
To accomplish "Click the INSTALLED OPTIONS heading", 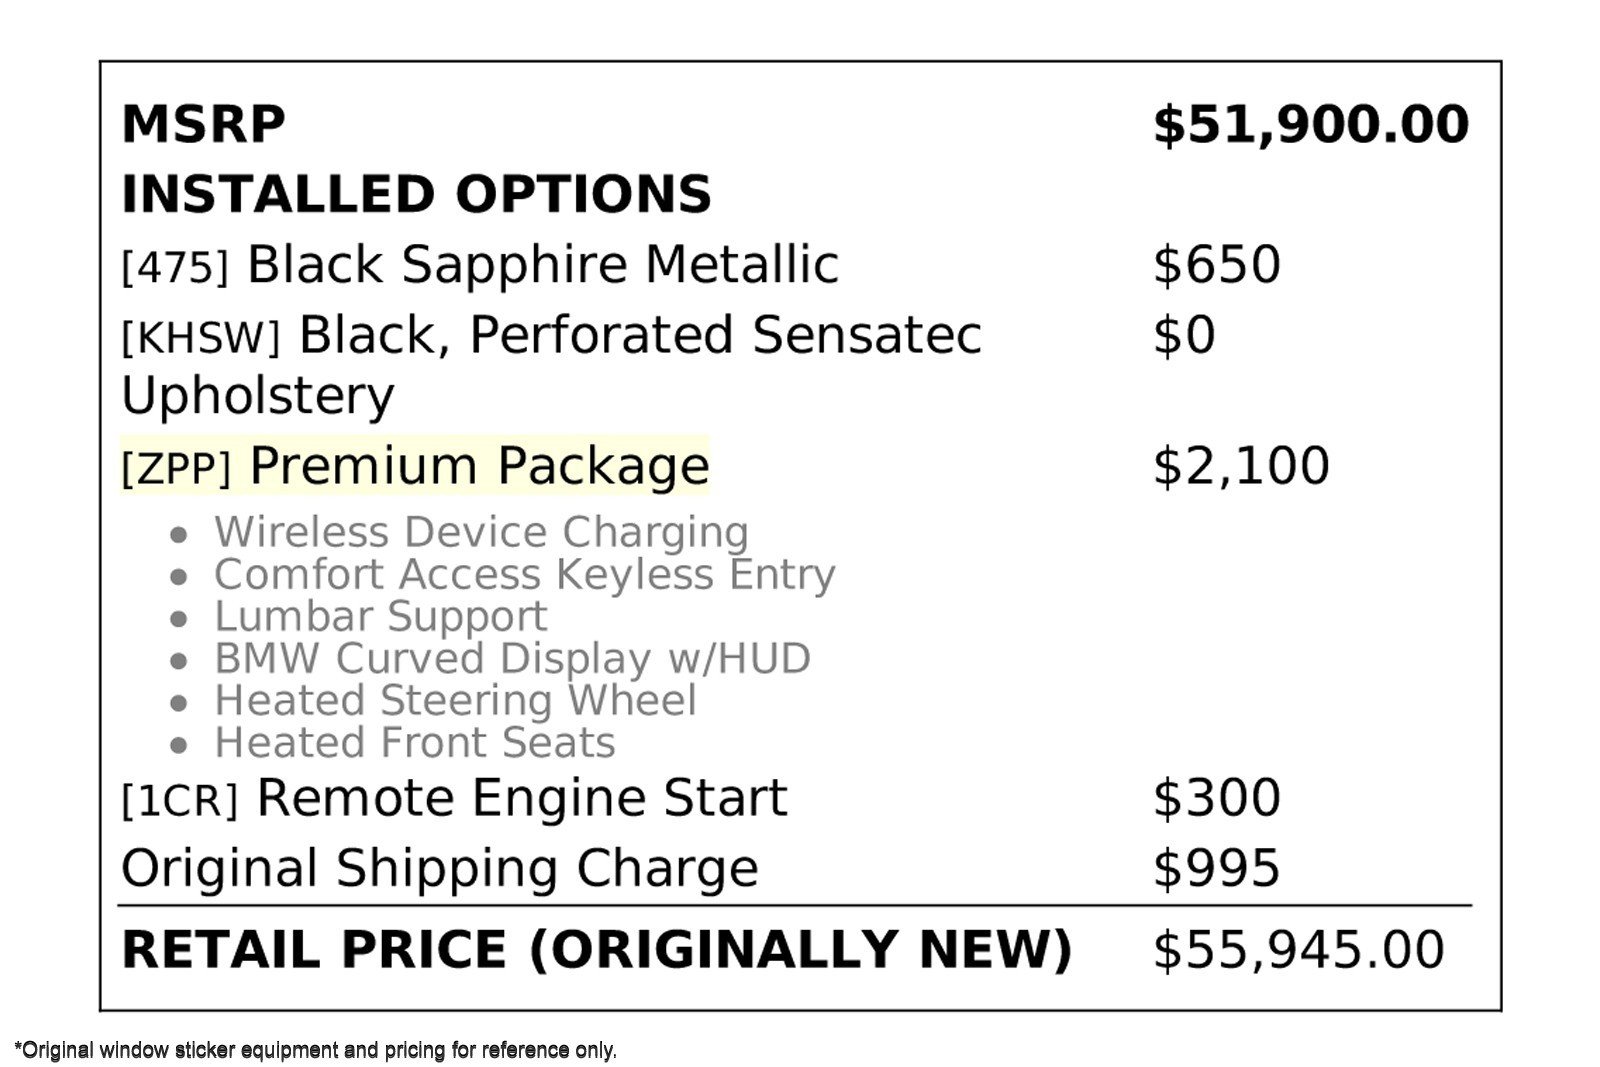I will pyautogui.click(x=416, y=195).
